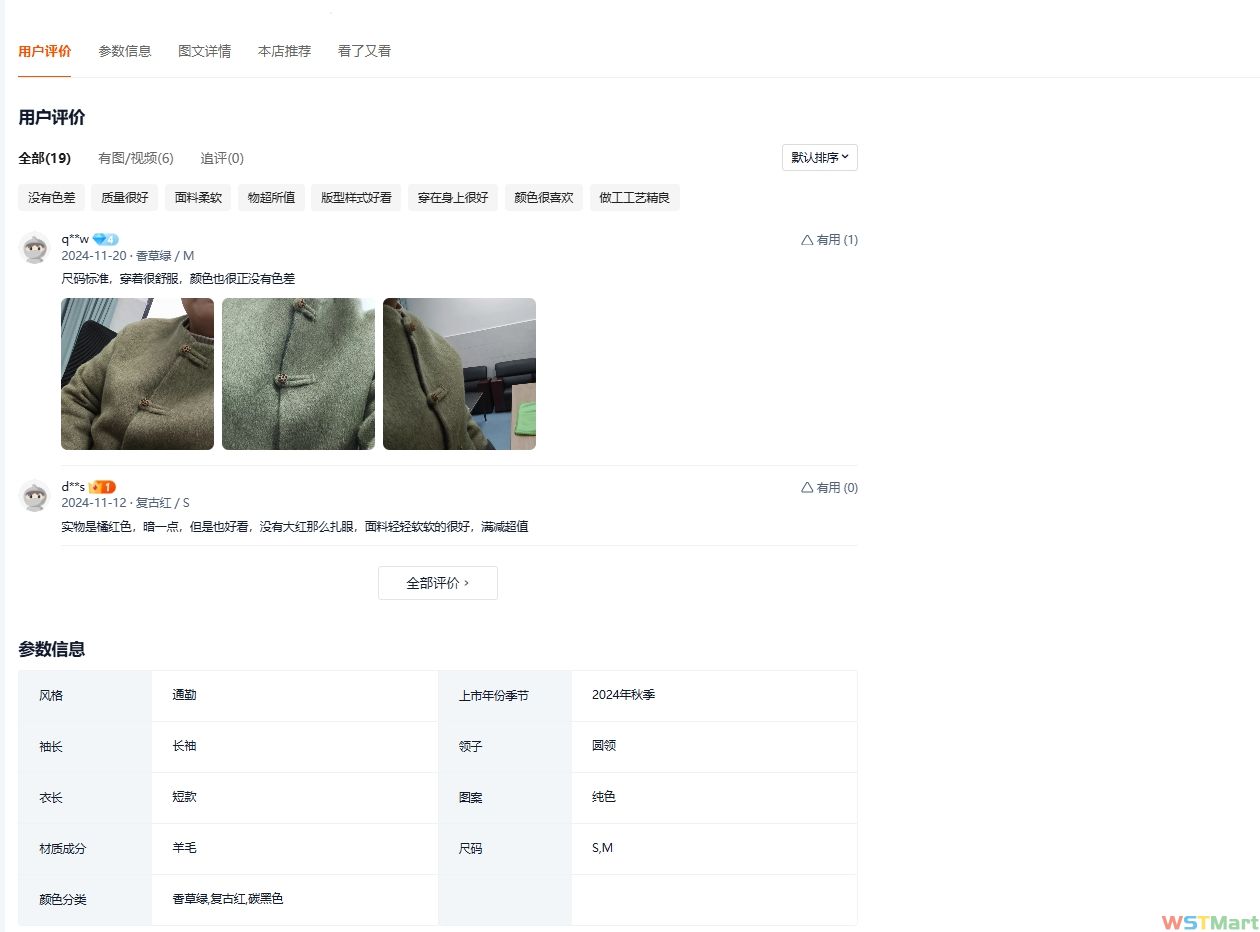Click the orange level badge beside d**s
Image resolution: width=1260 pixels, height=932 pixels.
pyautogui.click(x=102, y=487)
